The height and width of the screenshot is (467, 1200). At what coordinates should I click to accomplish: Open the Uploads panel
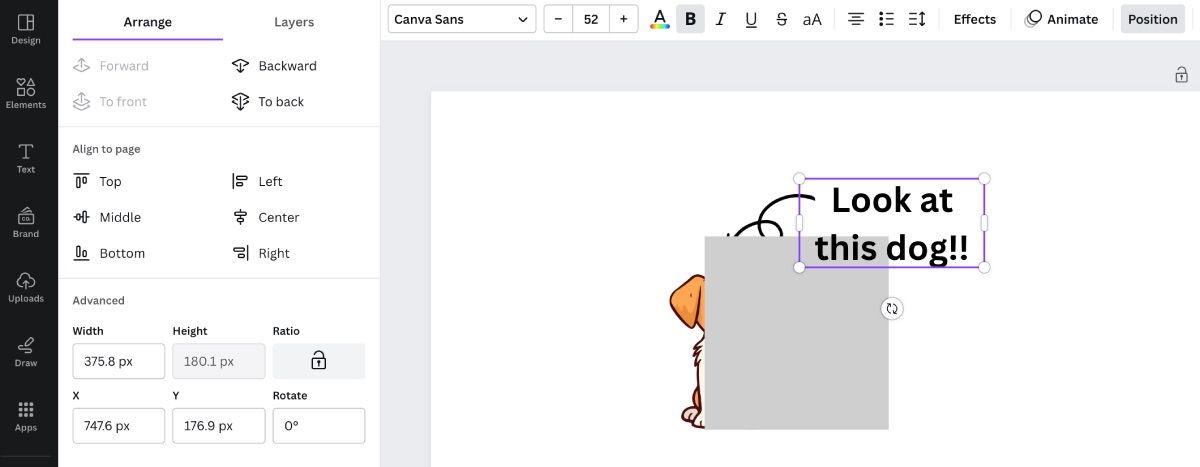[26, 287]
